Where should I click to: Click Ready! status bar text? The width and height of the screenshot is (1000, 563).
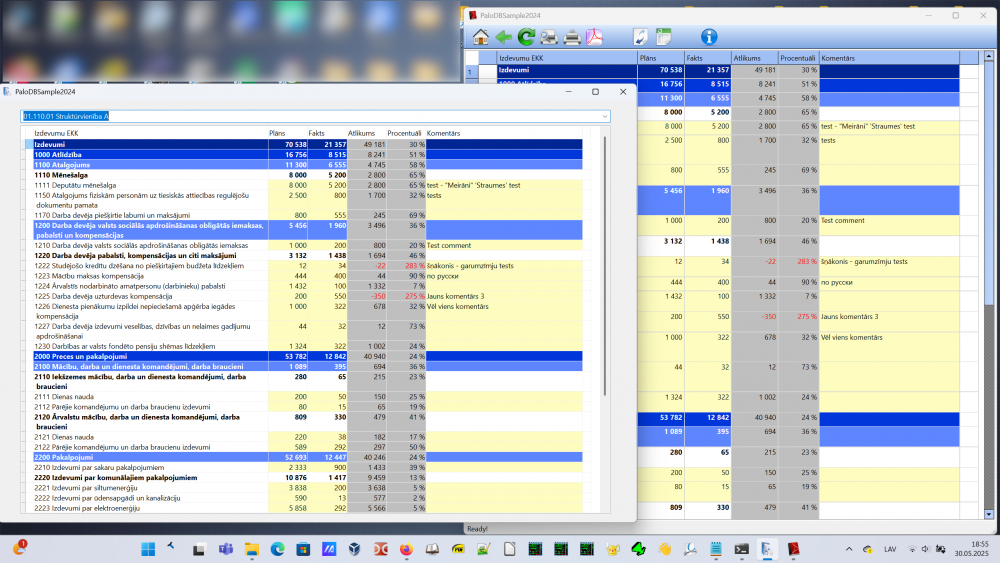tap(477, 529)
